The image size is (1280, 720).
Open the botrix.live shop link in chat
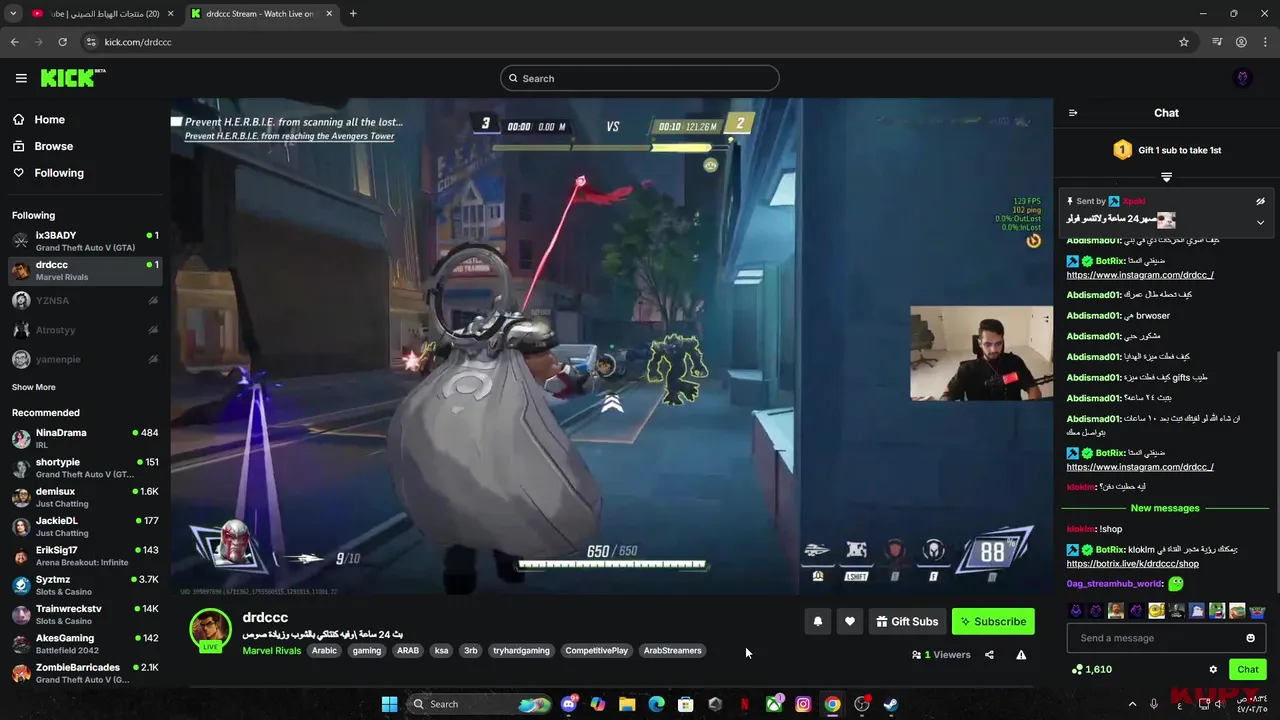(x=1132, y=564)
